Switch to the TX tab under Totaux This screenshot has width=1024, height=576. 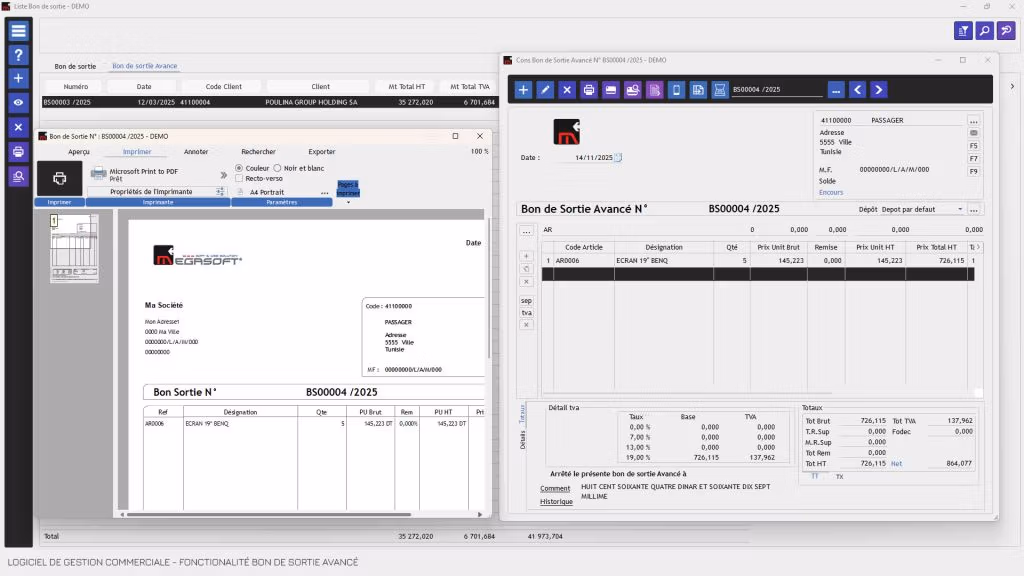point(840,477)
